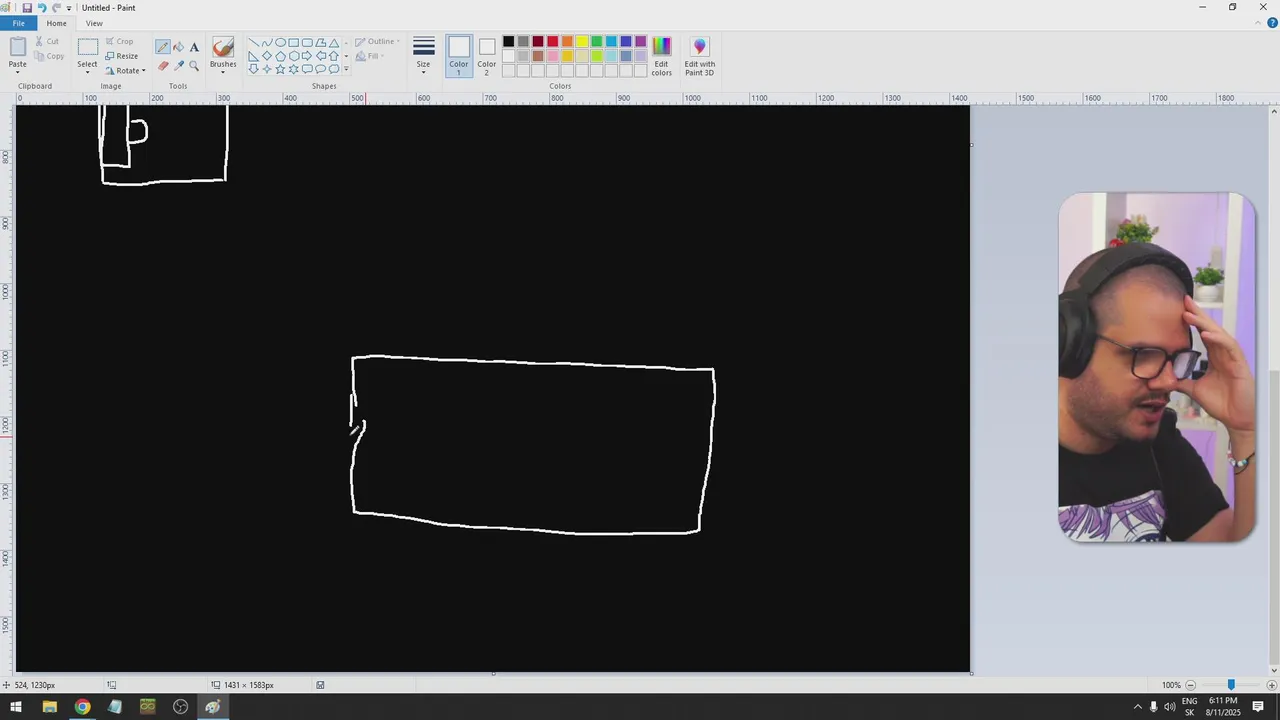The image size is (1280, 720).
Task: Select the Fill with color bucket tool
Action: click(x=179, y=47)
